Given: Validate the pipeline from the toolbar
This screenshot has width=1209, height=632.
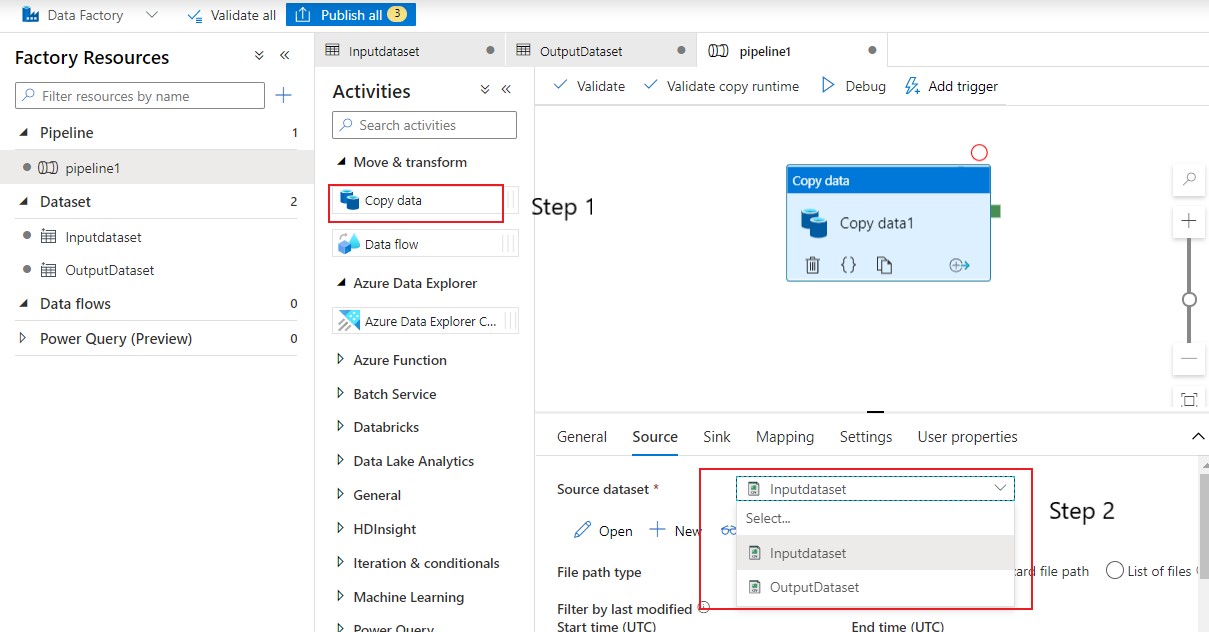Looking at the screenshot, I should 589,86.
